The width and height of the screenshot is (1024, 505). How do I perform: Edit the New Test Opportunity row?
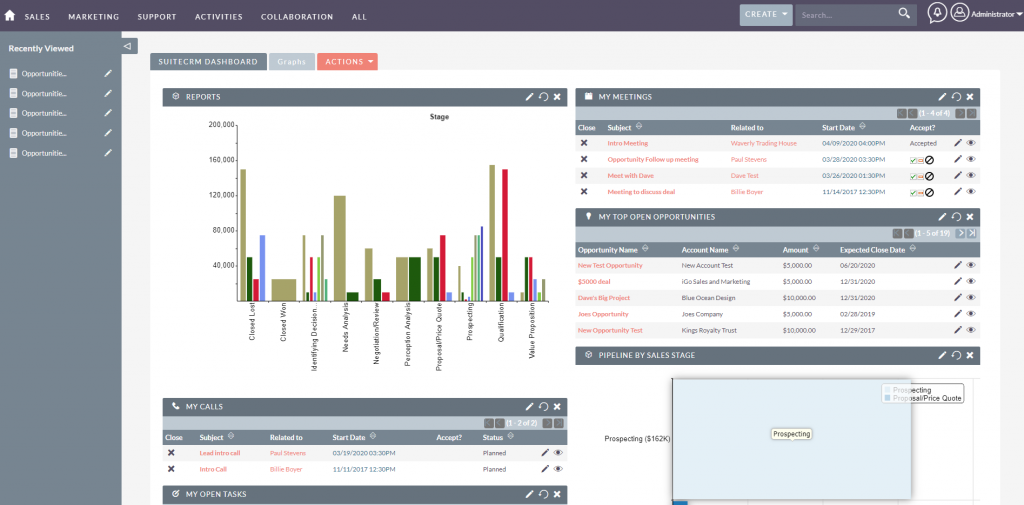(958, 265)
